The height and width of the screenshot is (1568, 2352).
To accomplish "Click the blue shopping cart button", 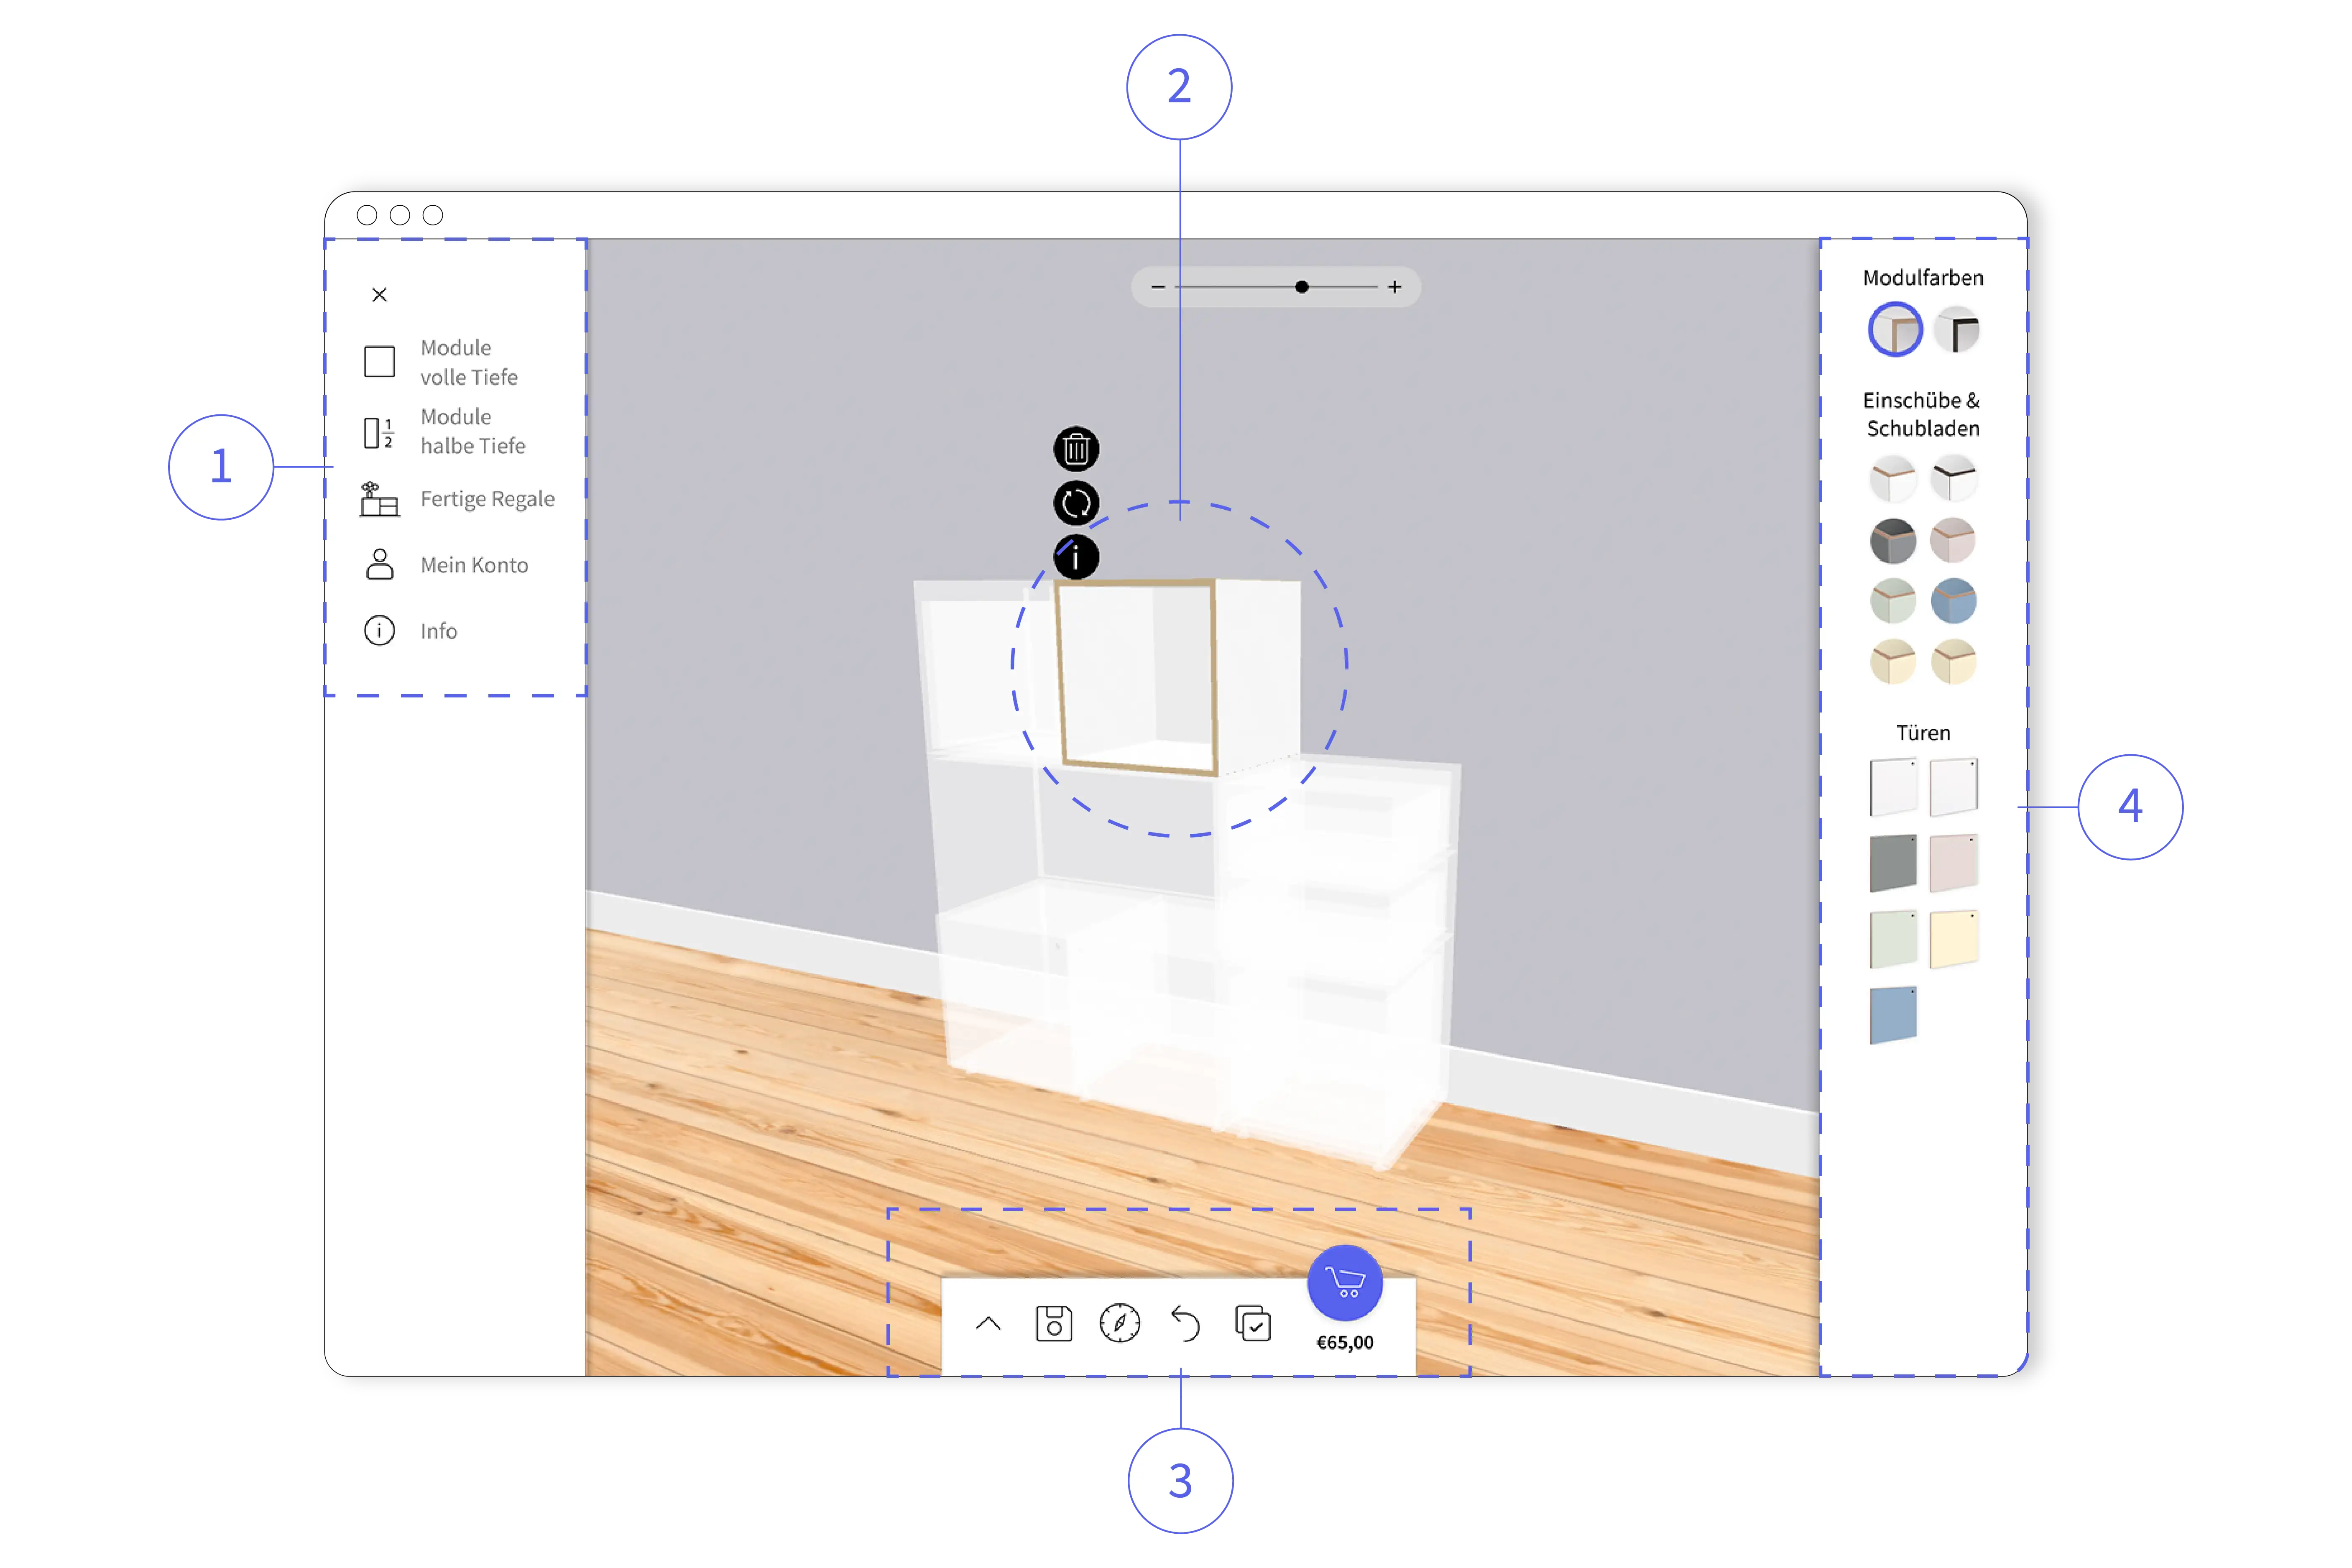I will tap(1345, 1282).
